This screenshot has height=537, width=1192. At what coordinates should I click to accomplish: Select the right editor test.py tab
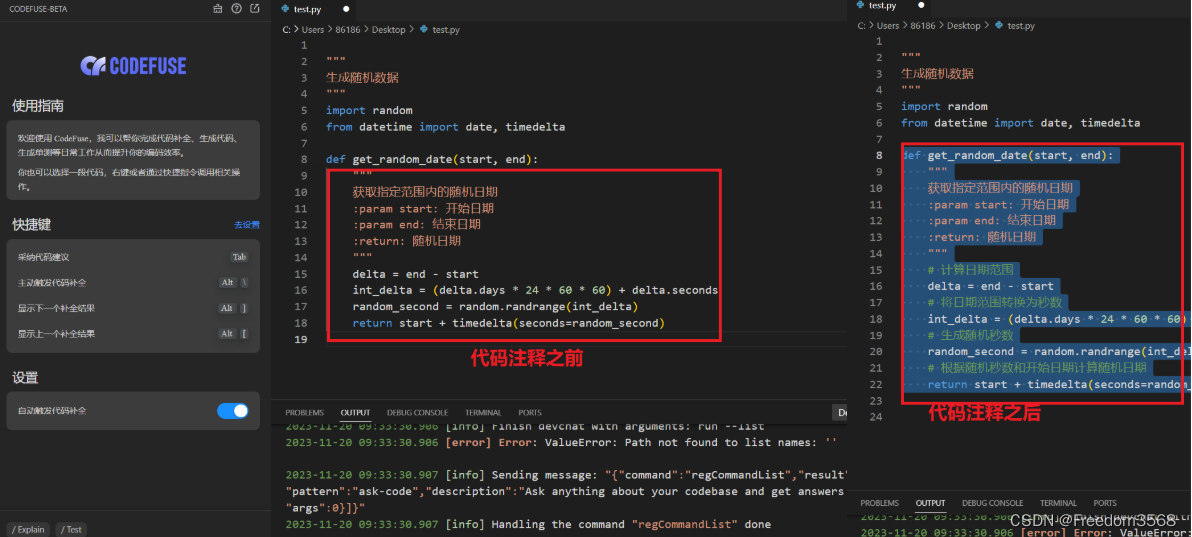pyautogui.click(x=889, y=5)
